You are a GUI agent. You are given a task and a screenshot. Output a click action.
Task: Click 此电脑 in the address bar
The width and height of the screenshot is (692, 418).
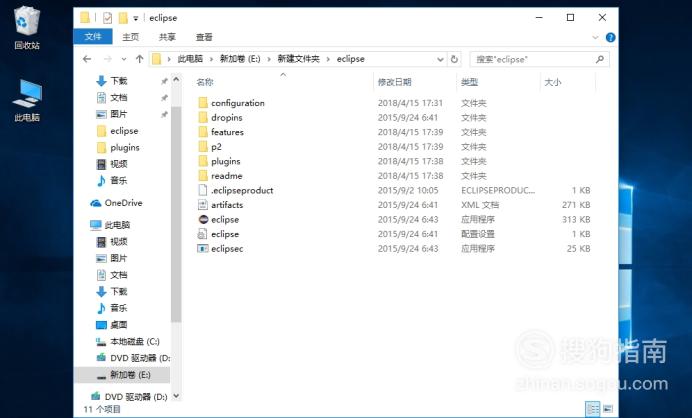[x=190, y=59]
